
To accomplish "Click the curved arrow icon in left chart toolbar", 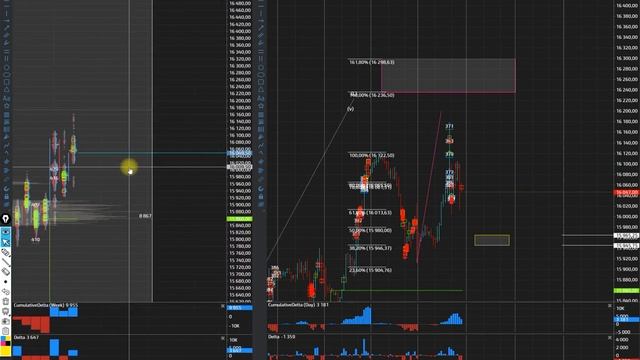I will (6, 189).
